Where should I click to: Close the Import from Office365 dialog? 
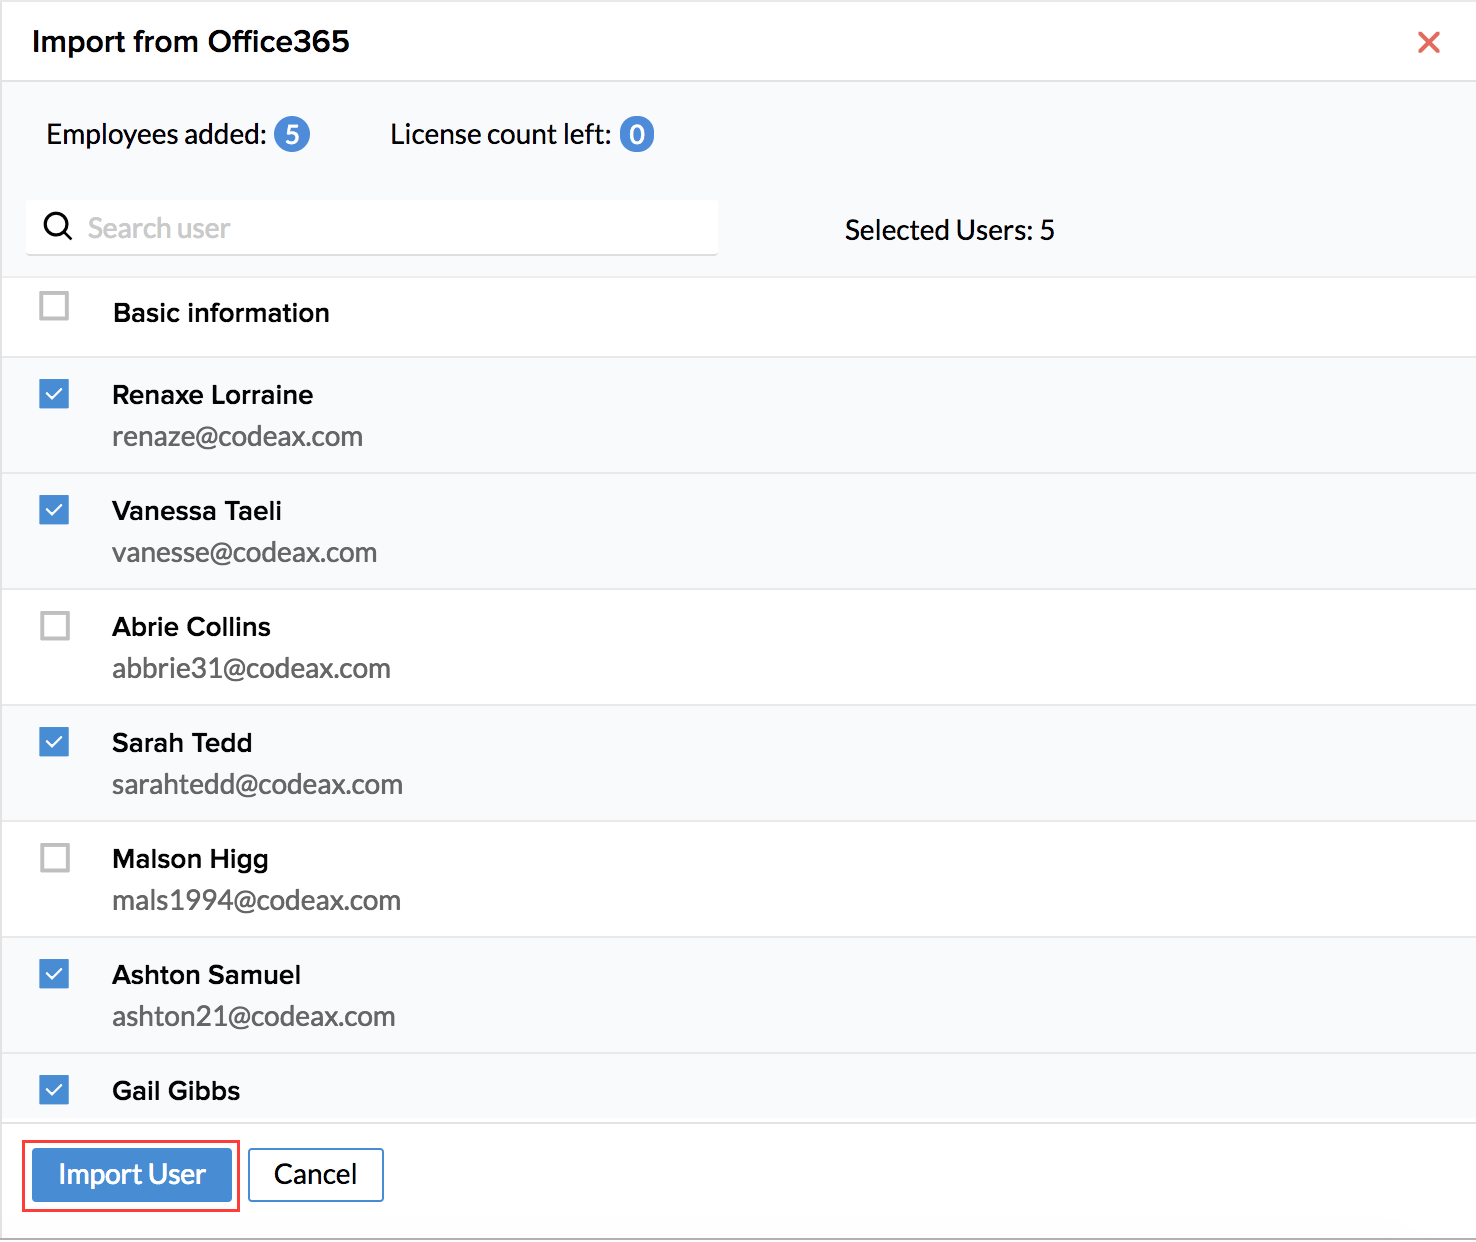click(1428, 42)
